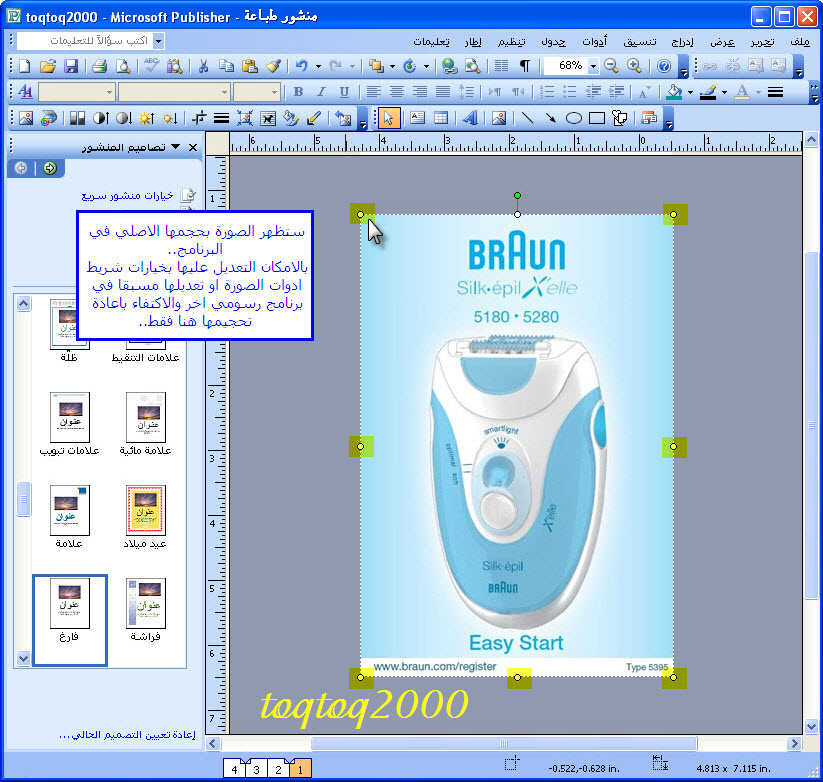The width and height of the screenshot is (823, 782).
Task: Select the Line drawing tool
Action: pyautogui.click(x=526, y=118)
